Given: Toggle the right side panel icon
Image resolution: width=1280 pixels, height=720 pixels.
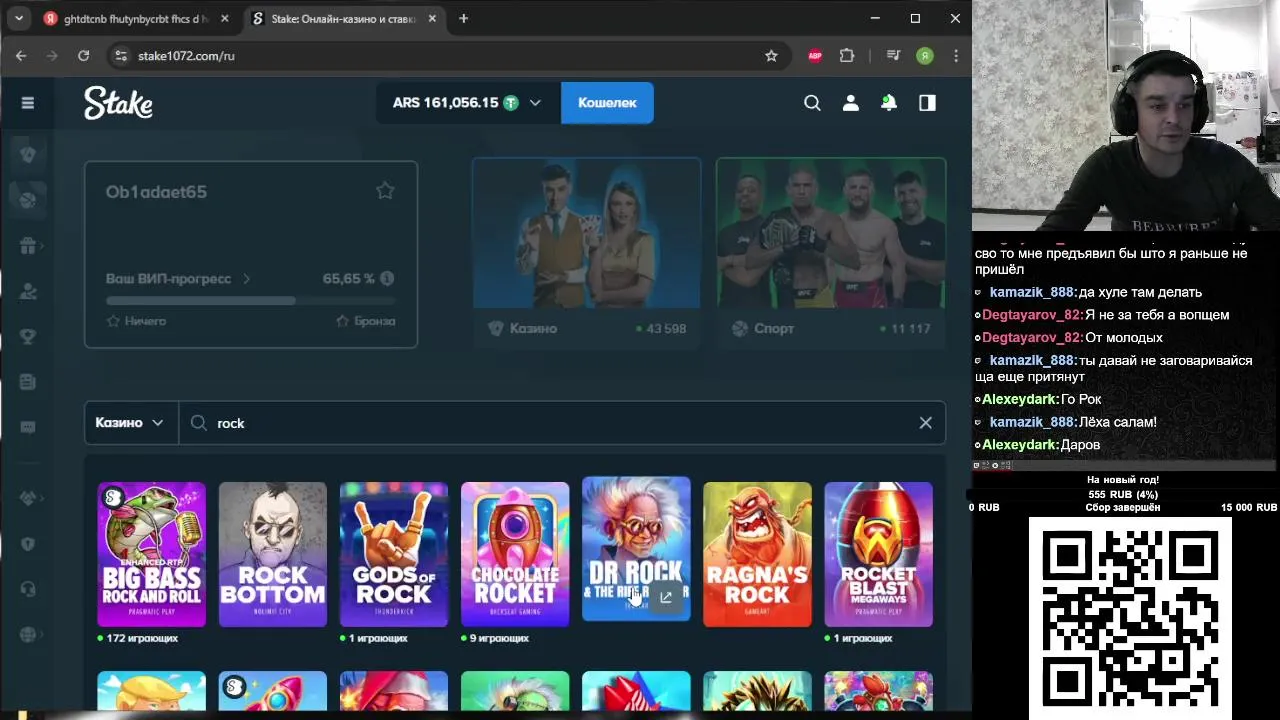Looking at the screenshot, I should pos(927,103).
